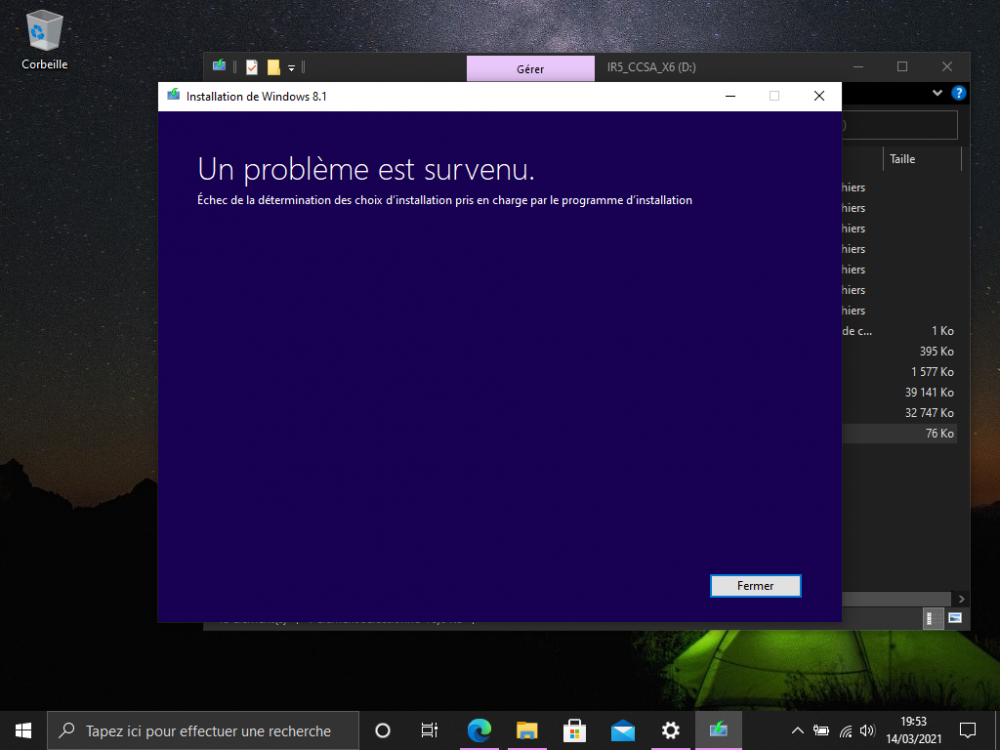Select the file row sized 395 Ko
The width and height of the screenshot is (1000, 750).
[899, 351]
